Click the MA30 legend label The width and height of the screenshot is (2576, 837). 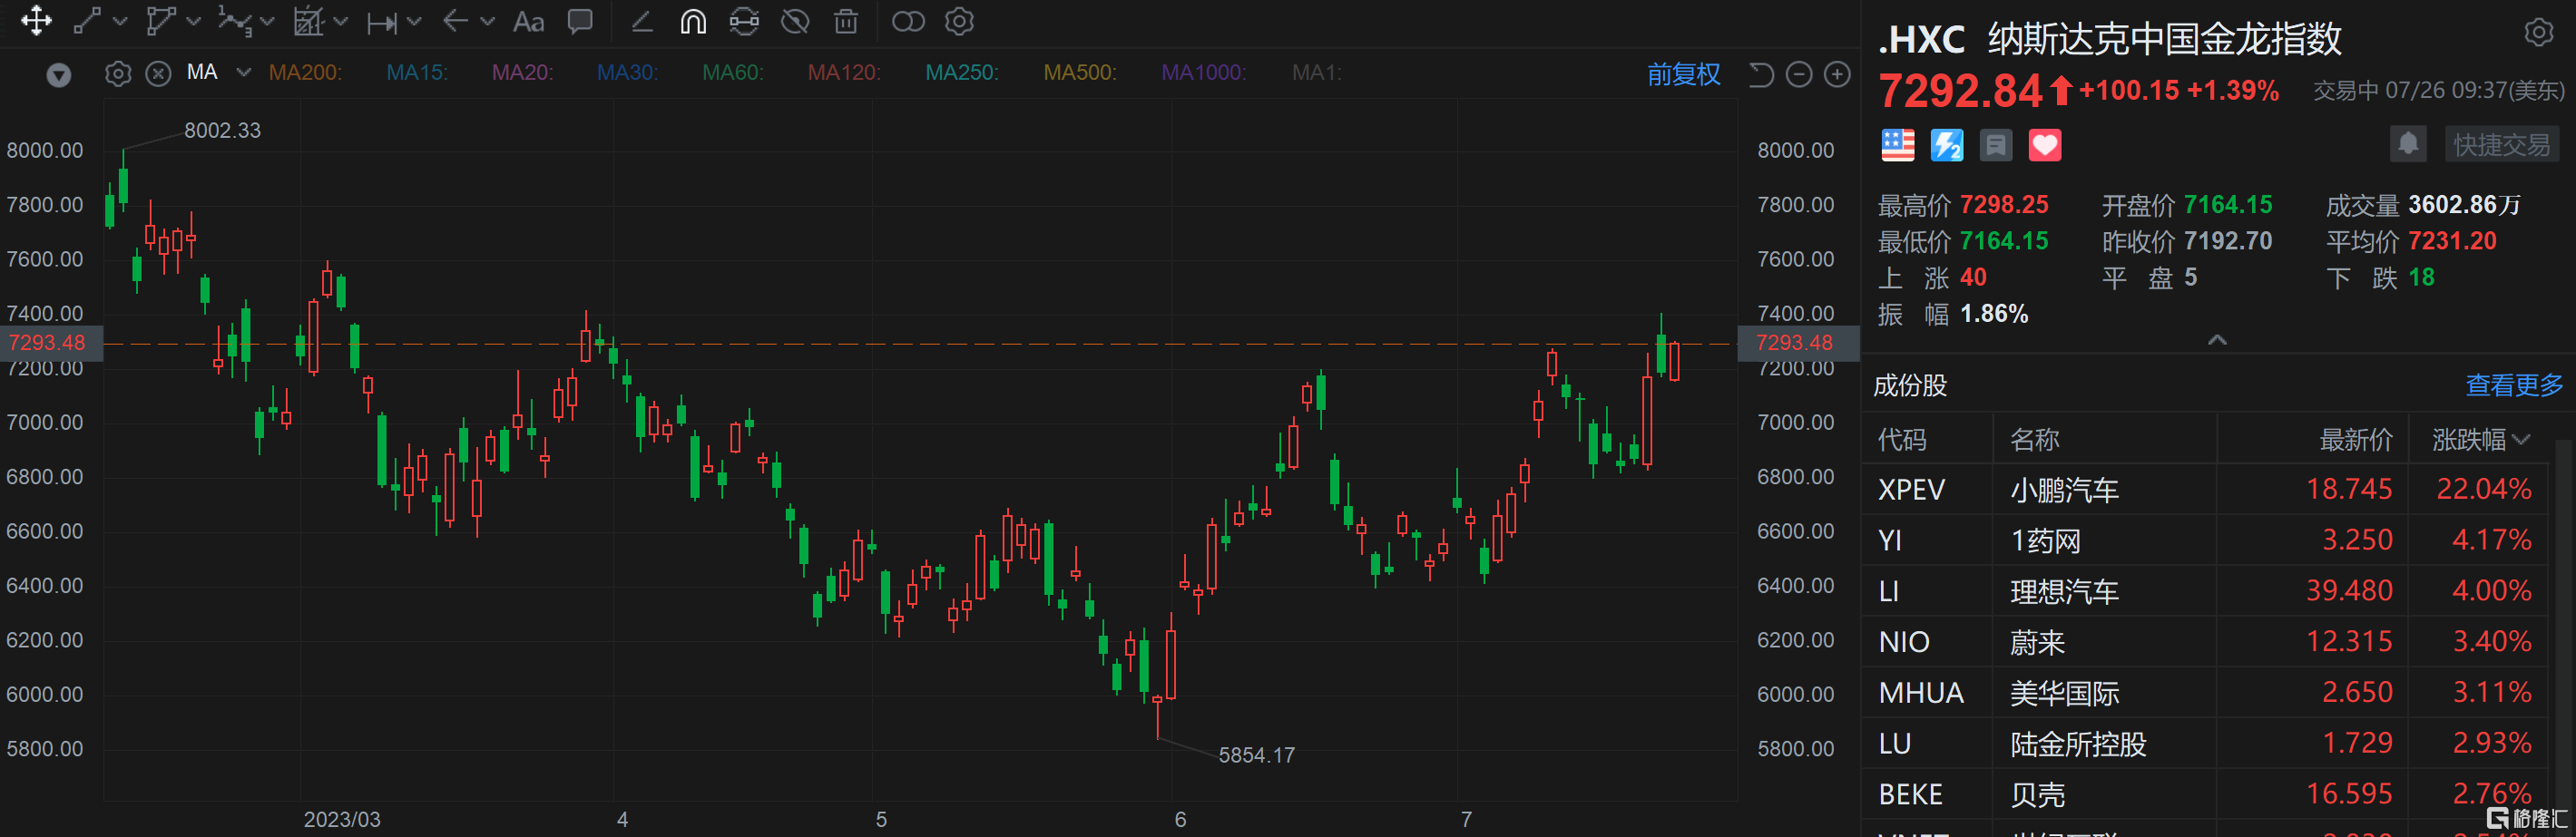[627, 73]
